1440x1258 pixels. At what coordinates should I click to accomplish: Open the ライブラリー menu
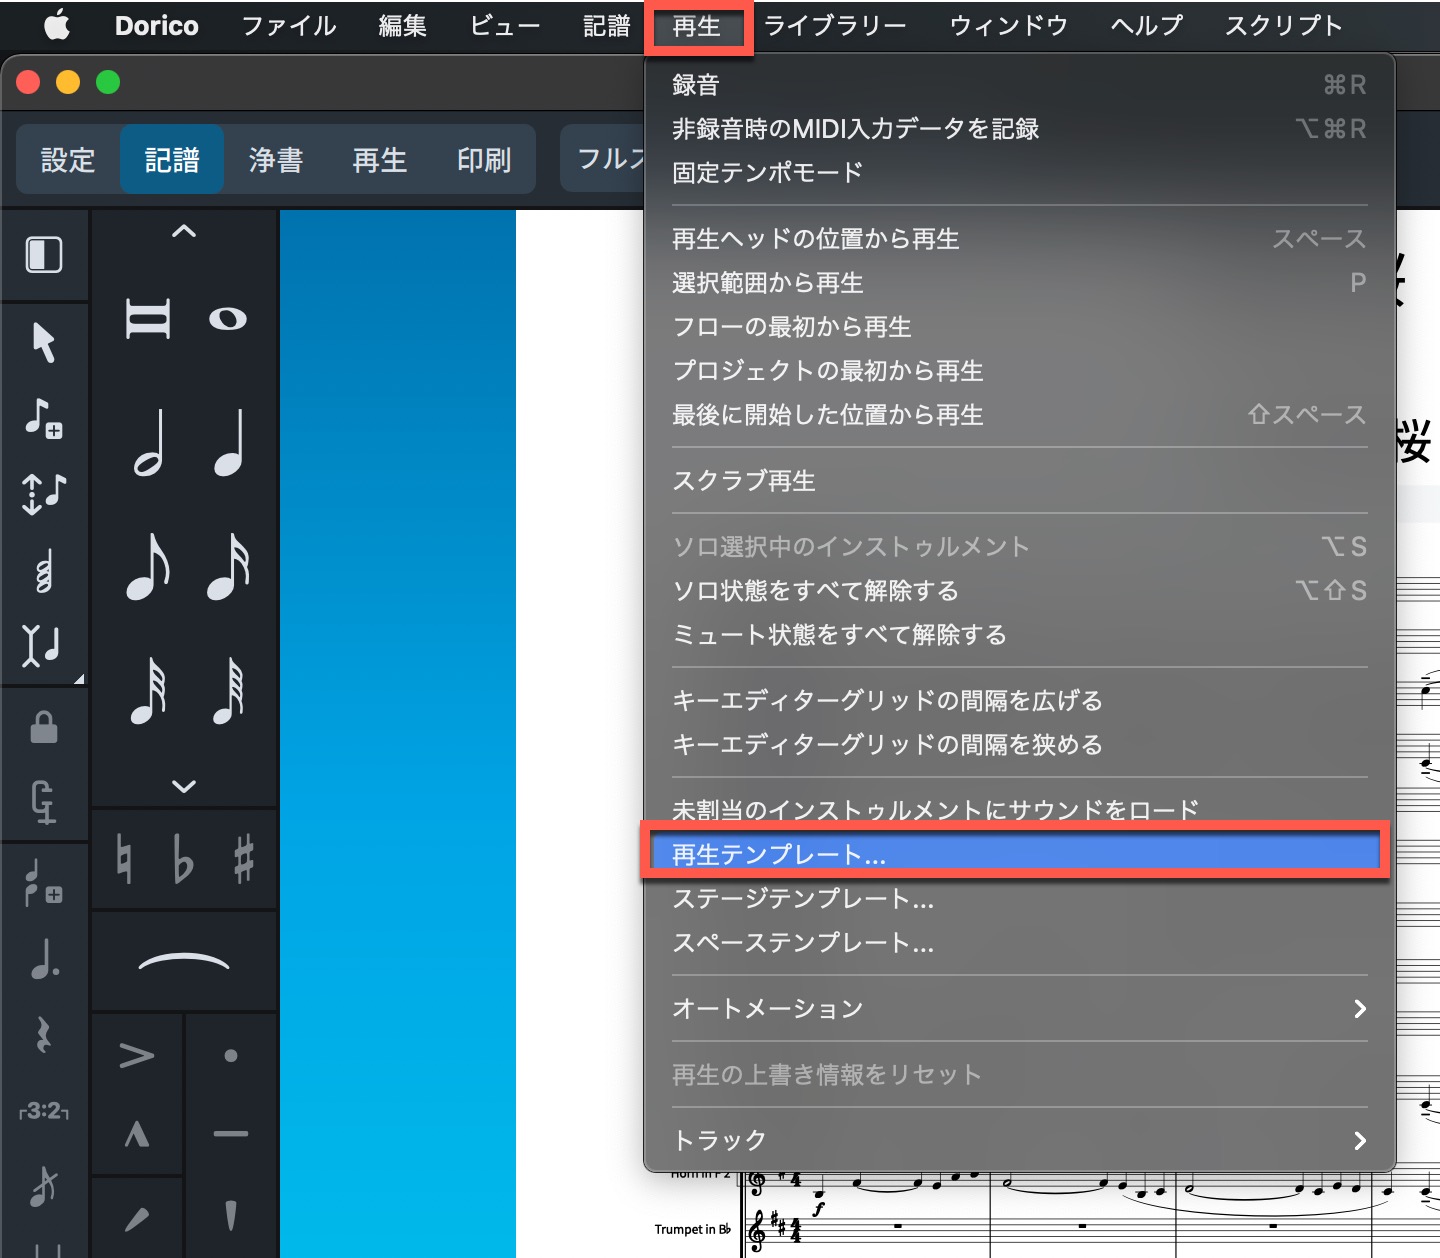835,26
